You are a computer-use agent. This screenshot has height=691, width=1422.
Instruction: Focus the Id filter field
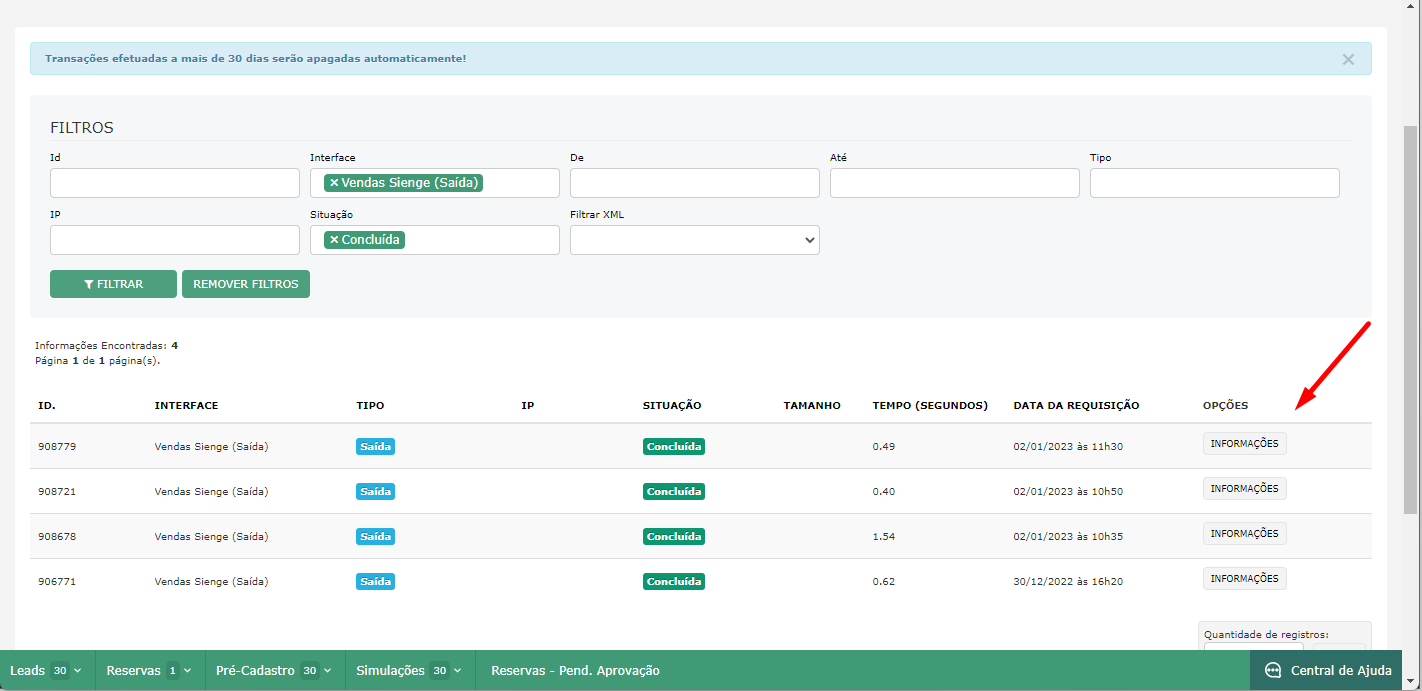coord(175,183)
